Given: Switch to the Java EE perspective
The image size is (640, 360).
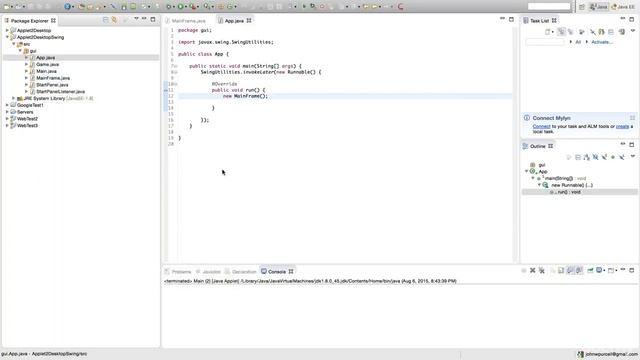Looking at the screenshot, I should click(x=623, y=7).
